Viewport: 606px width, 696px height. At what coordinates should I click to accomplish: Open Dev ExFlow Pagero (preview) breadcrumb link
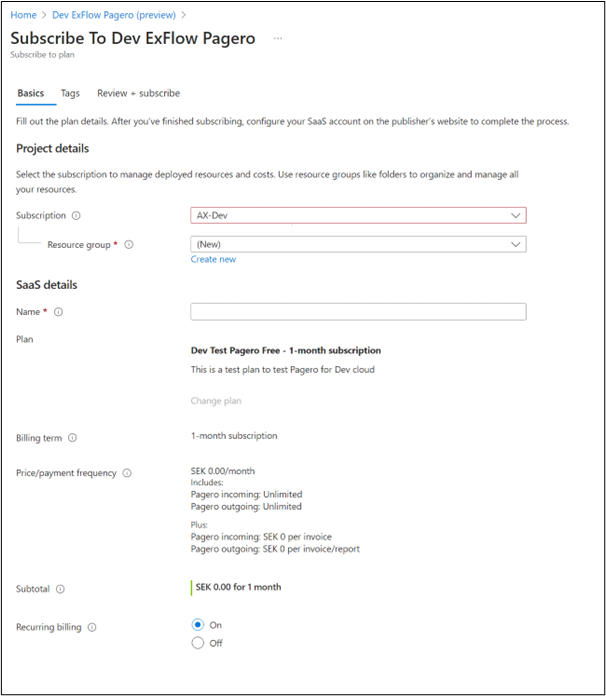pyautogui.click(x=114, y=15)
